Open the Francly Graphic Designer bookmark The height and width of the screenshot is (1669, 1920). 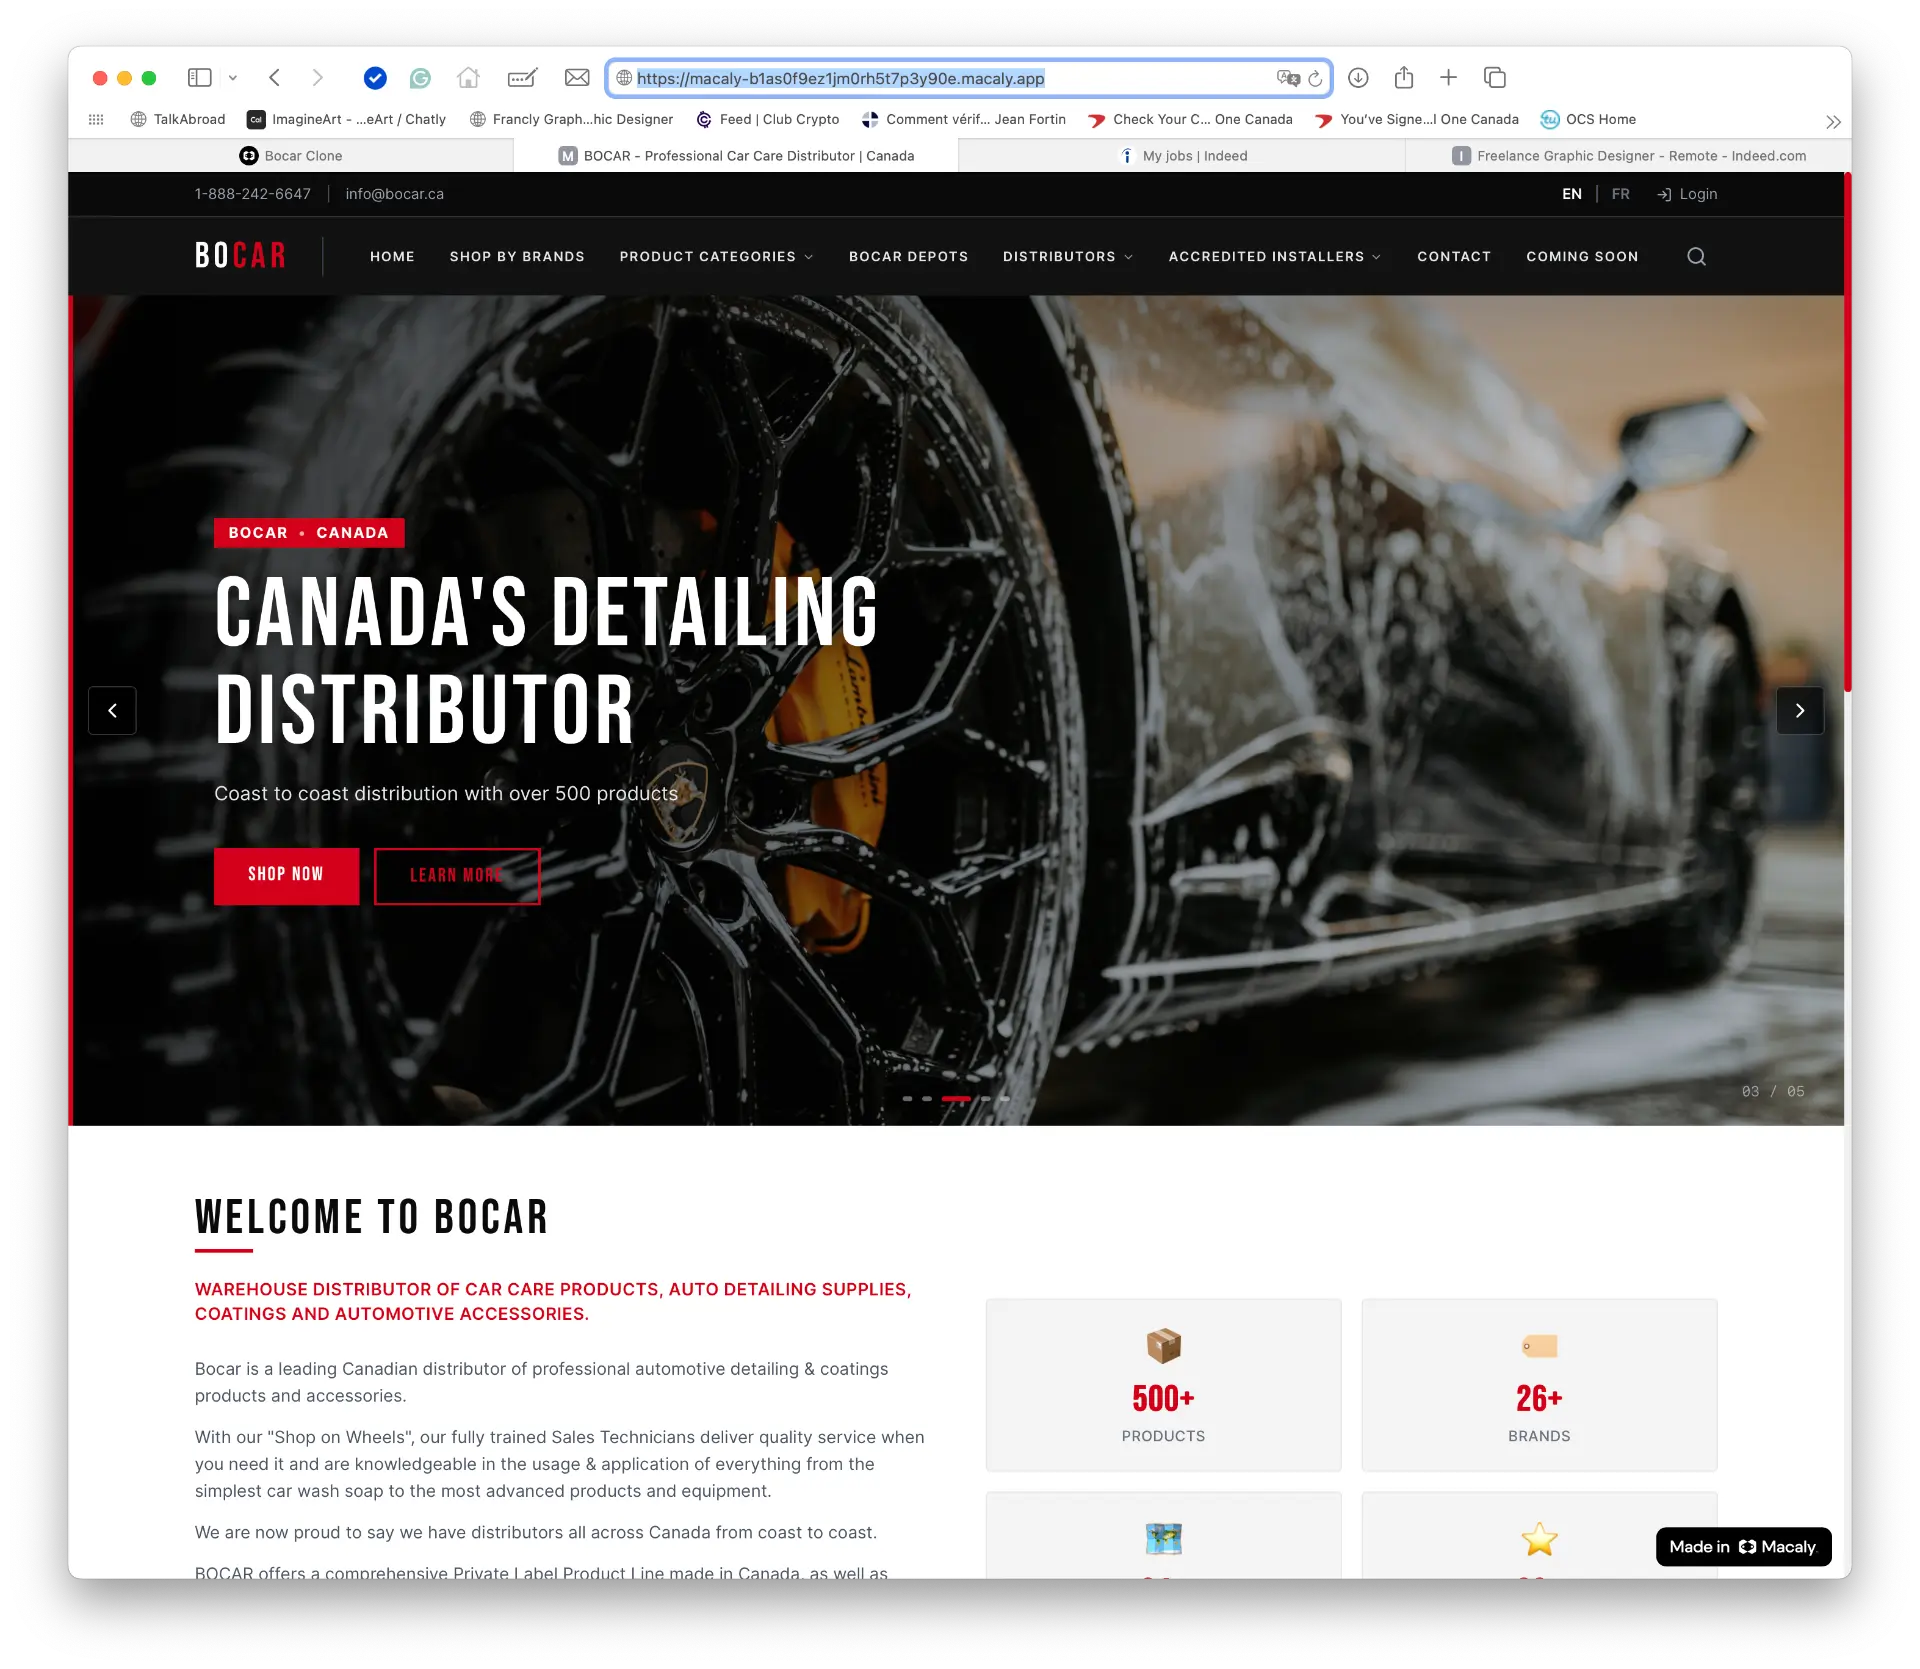pos(571,119)
